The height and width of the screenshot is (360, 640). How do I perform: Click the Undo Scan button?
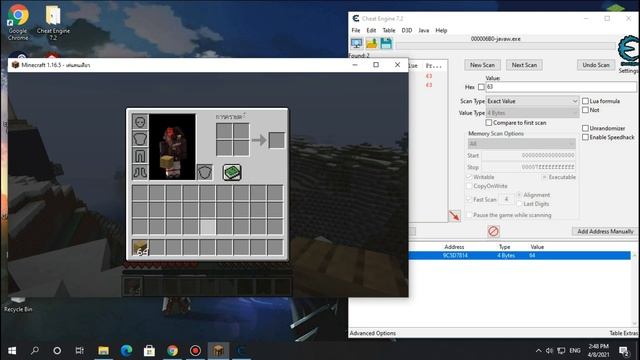coord(596,65)
